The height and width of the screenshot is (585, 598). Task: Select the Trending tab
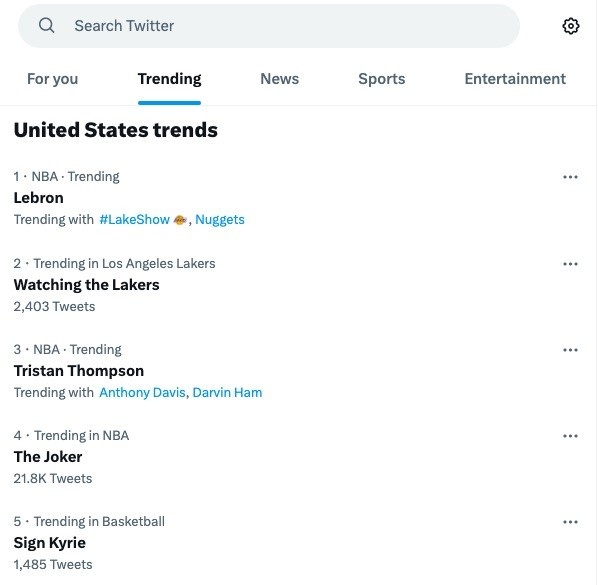click(169, 79)
